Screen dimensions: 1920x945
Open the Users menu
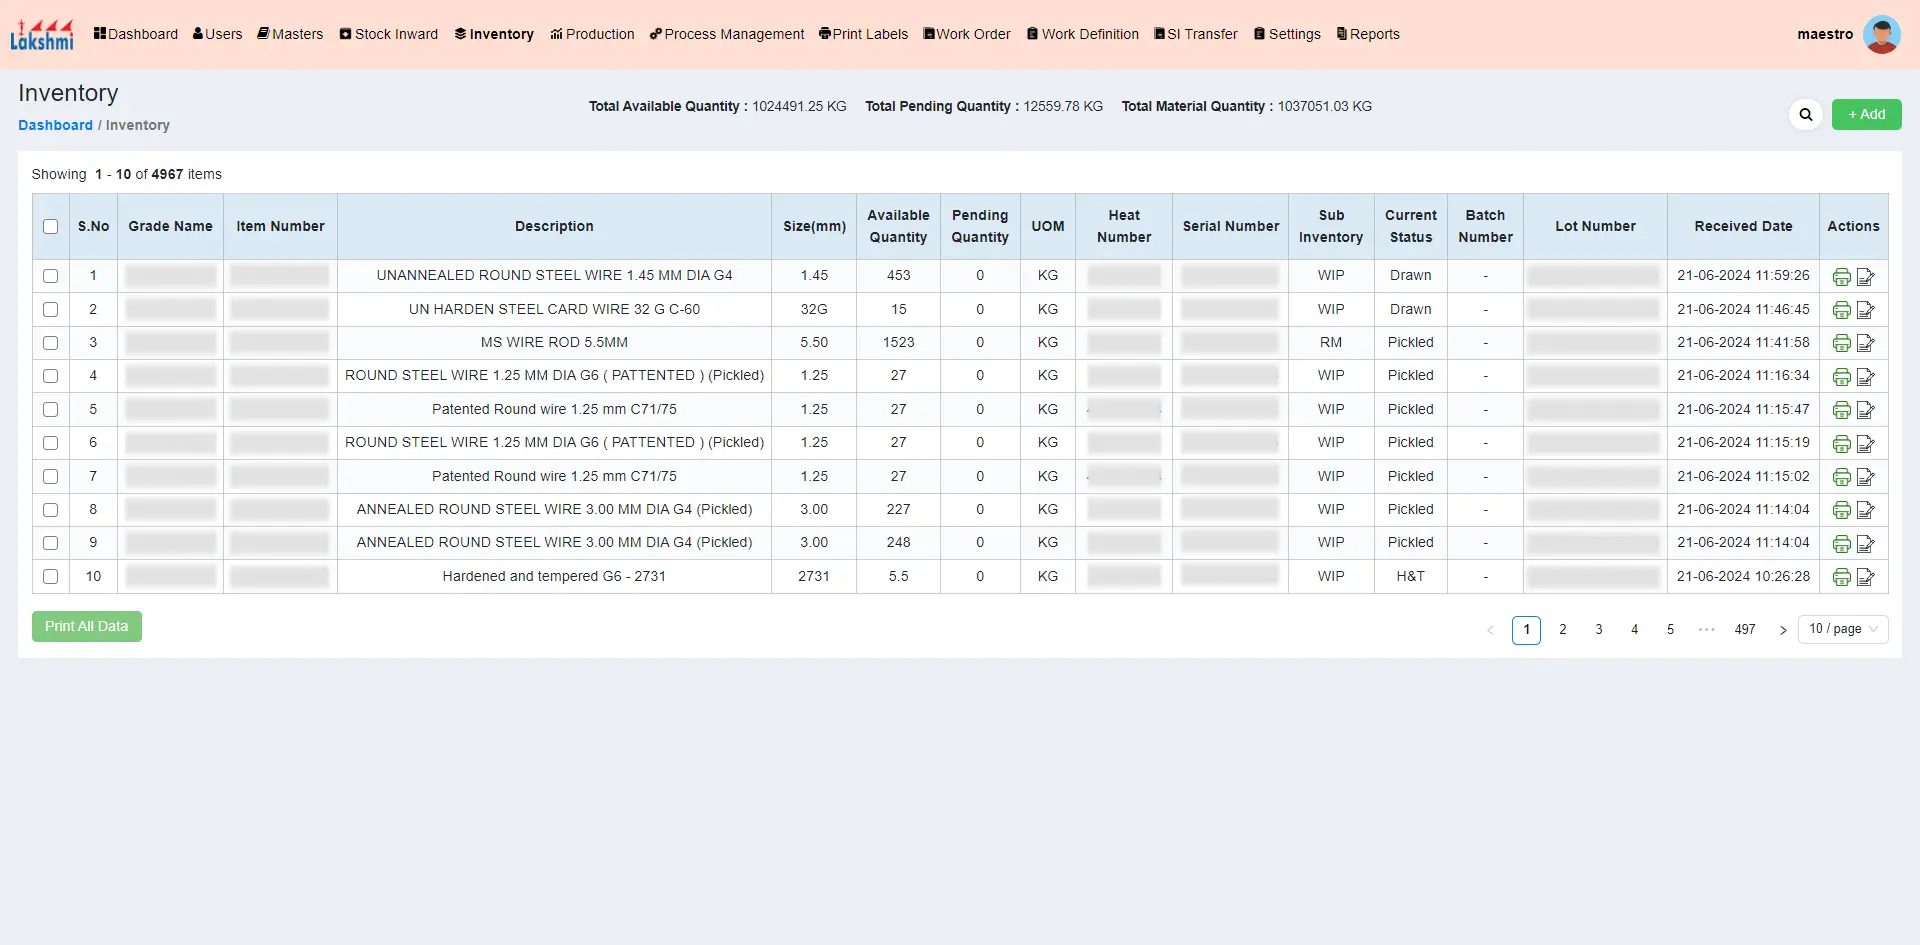click(217, 34)
